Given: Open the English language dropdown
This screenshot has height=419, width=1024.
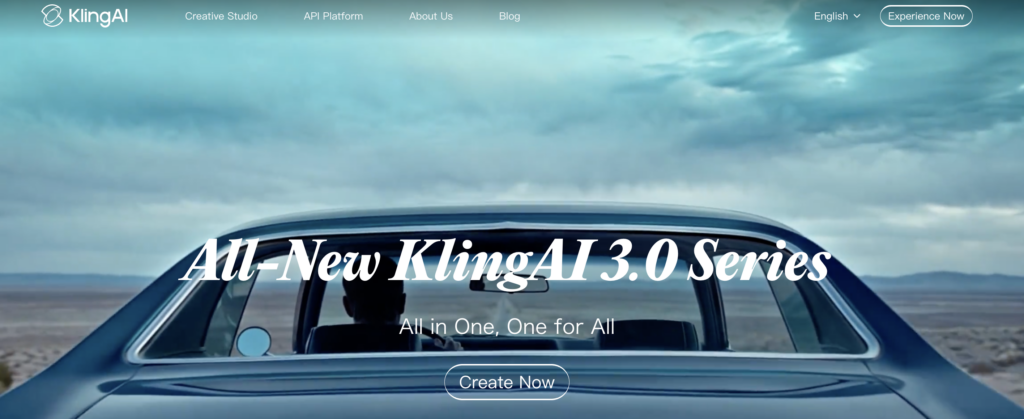Looking at the screenshot, I should coord(837,16).
